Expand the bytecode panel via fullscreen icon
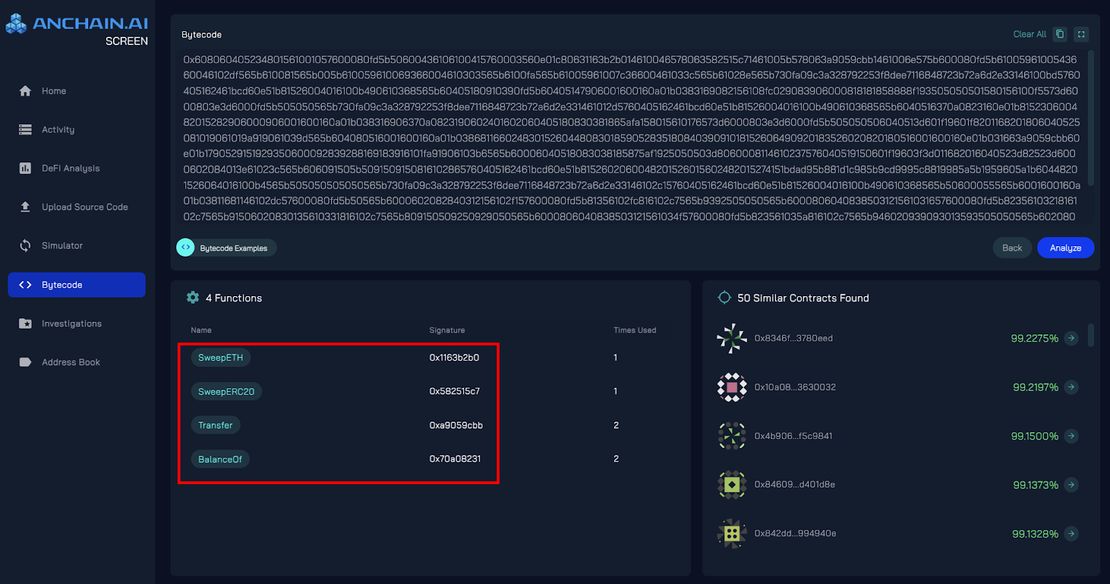 [1081, 33]
